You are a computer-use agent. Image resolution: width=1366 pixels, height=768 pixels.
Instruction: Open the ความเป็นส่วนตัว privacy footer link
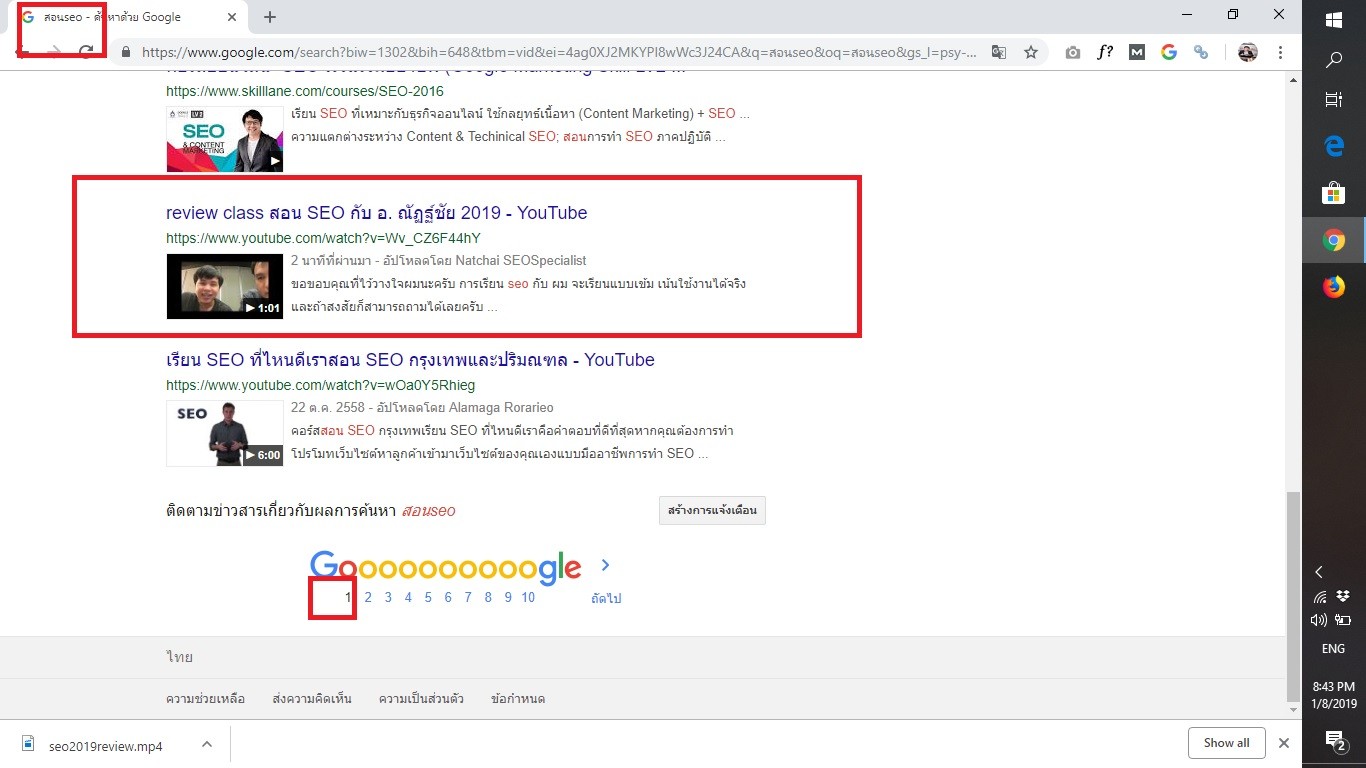[x=421, y=699]
